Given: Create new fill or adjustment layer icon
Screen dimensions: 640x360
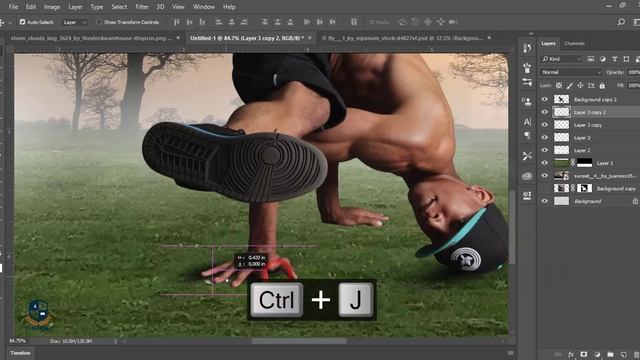Looking at the screenshot, I should click(597, 354).
